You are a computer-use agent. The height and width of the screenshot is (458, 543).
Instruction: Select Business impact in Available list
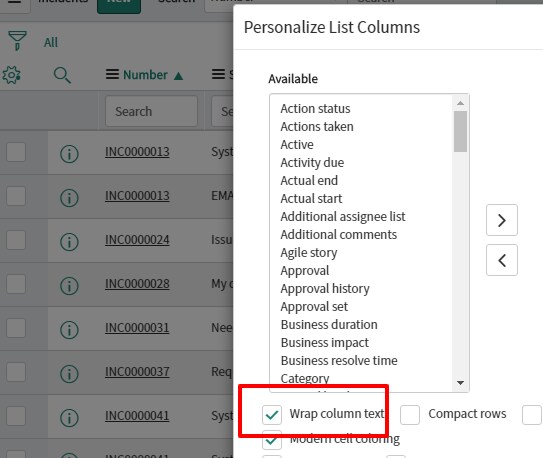click(325, 343)
